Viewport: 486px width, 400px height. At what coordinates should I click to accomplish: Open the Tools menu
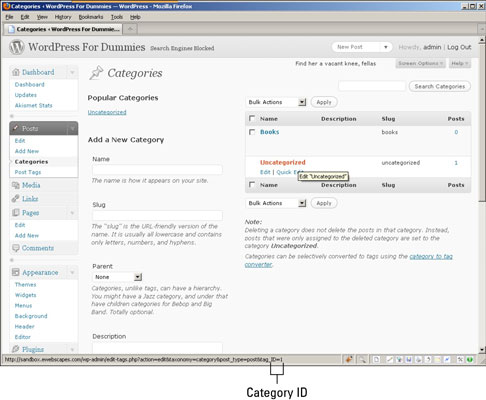coord(117,17)
